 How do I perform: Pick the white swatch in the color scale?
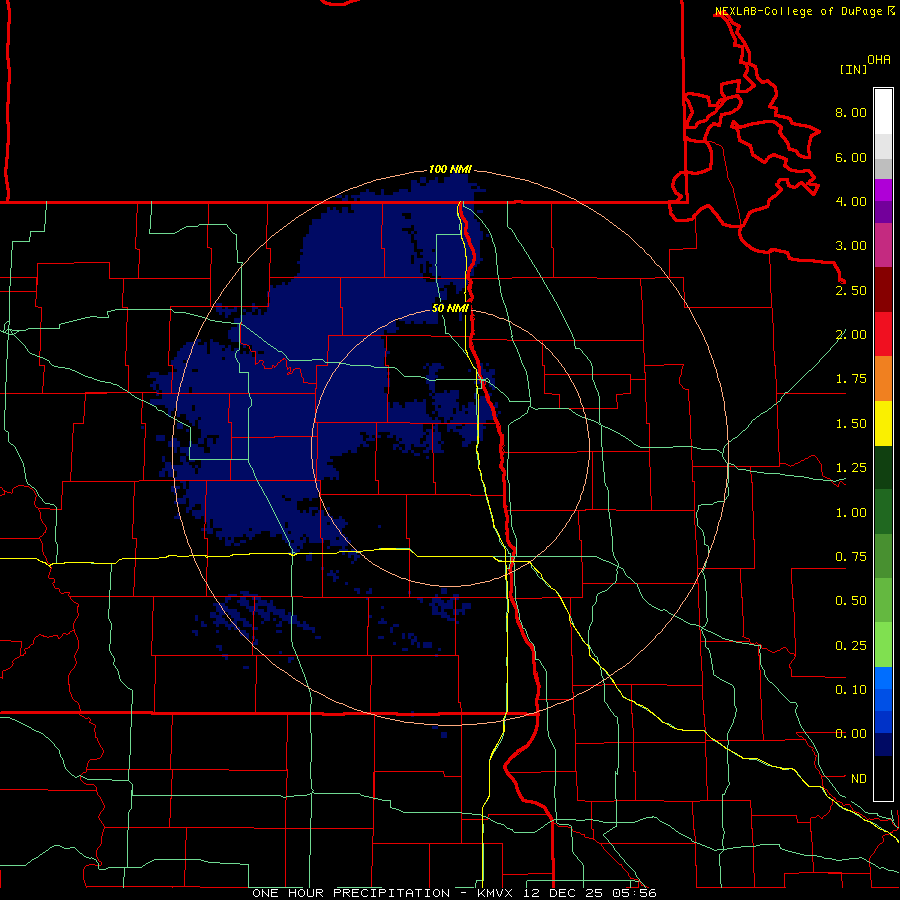[883, 112]
